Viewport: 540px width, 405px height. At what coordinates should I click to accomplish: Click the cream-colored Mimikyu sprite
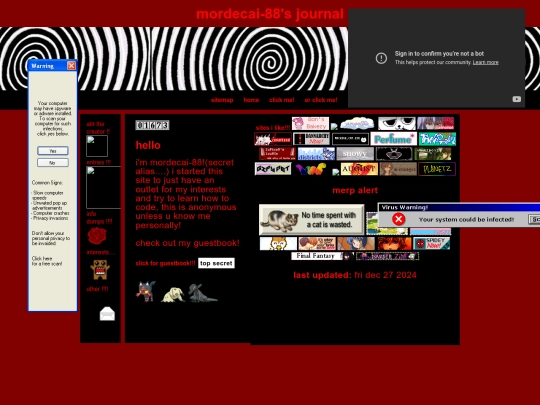173,295
